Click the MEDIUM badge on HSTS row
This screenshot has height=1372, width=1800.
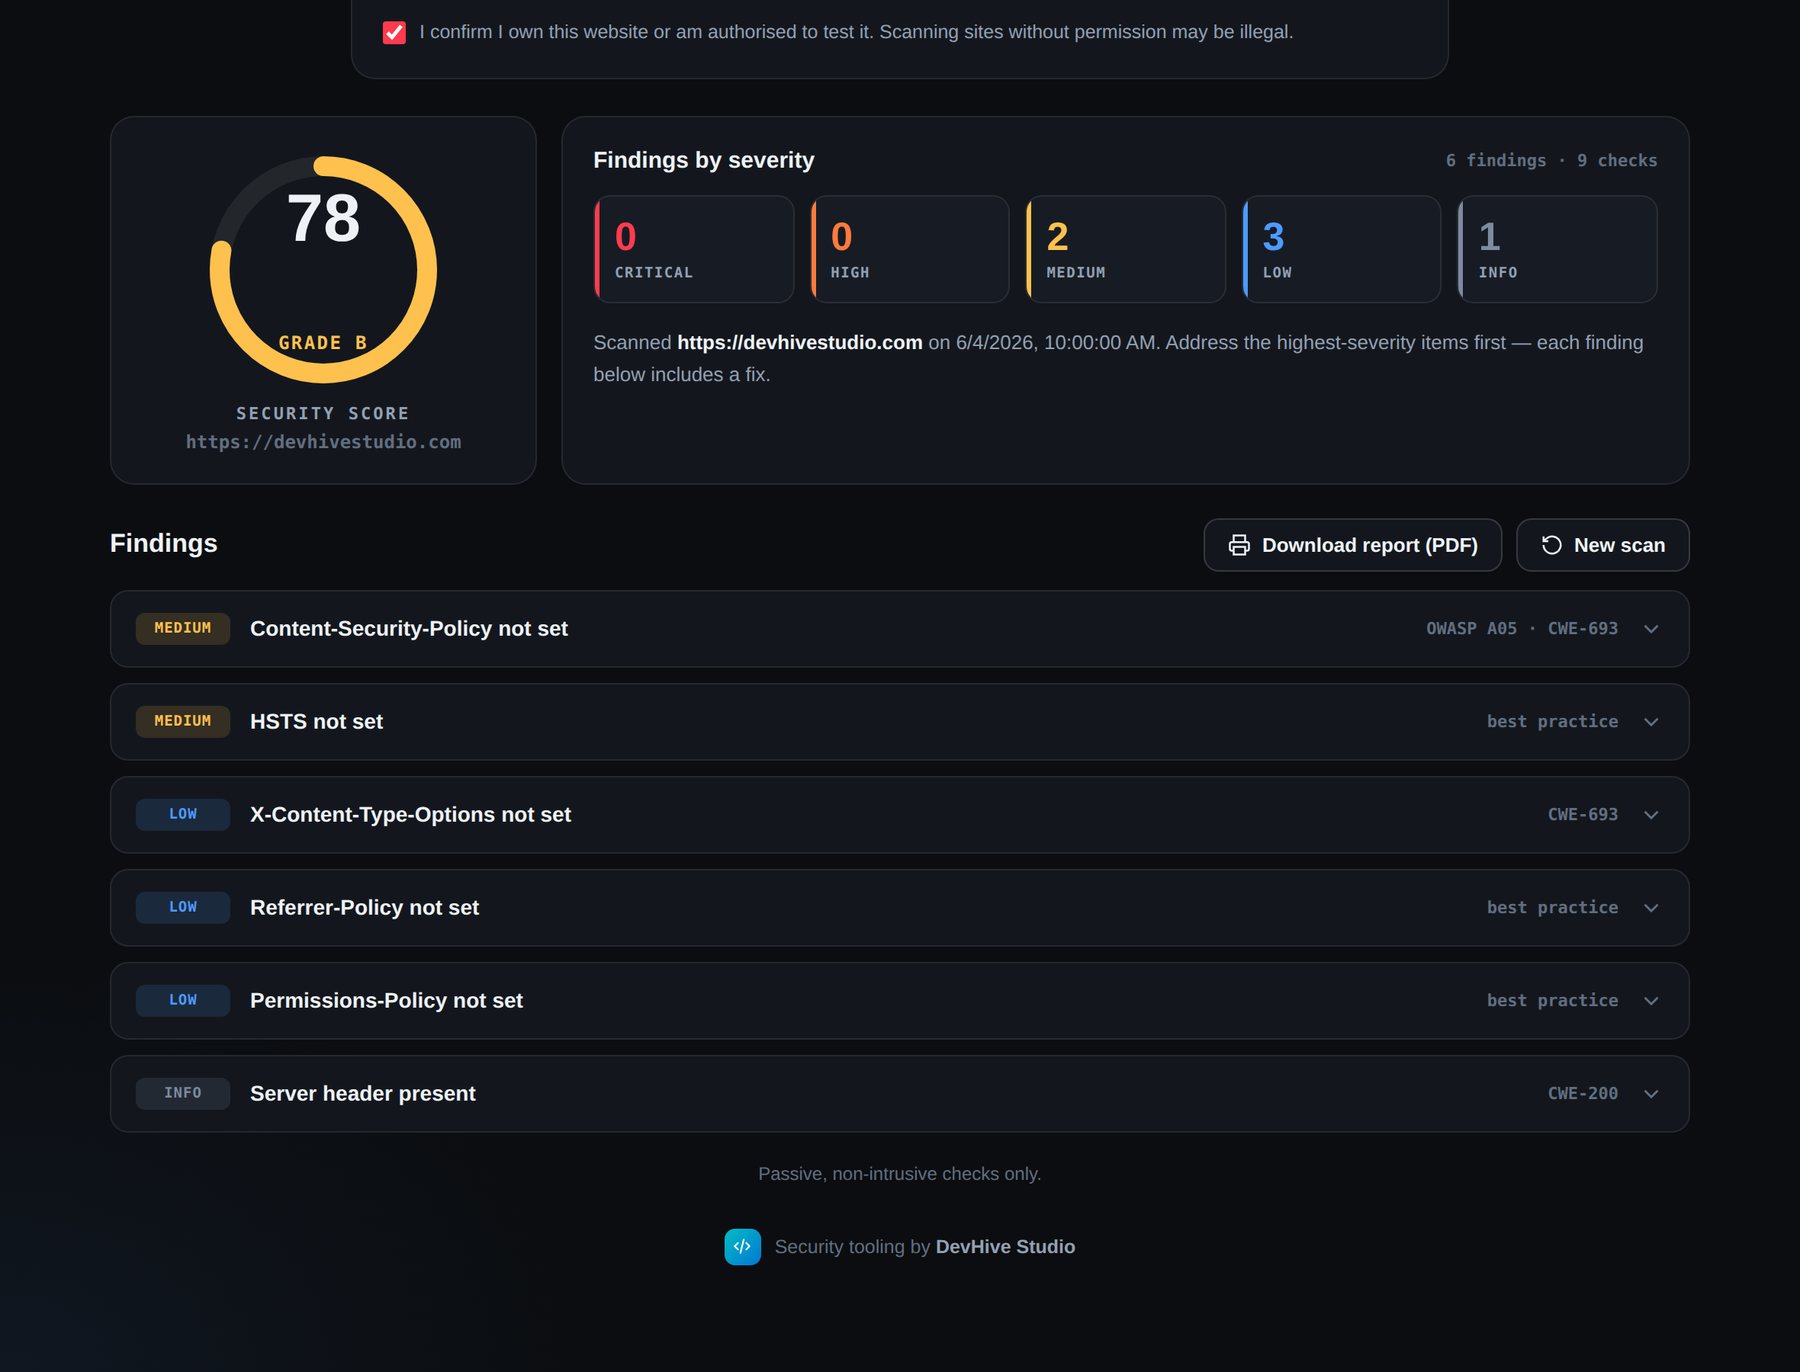(183, 722)
